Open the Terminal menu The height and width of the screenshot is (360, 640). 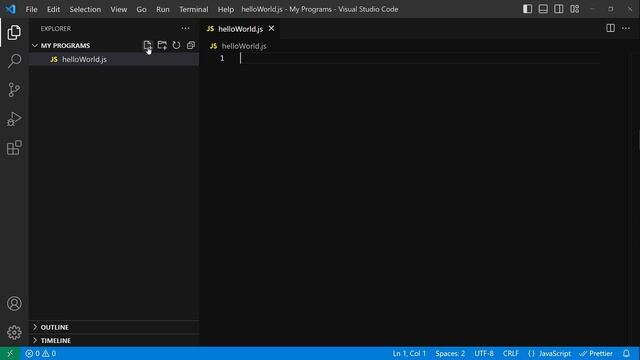coord(193,9)
